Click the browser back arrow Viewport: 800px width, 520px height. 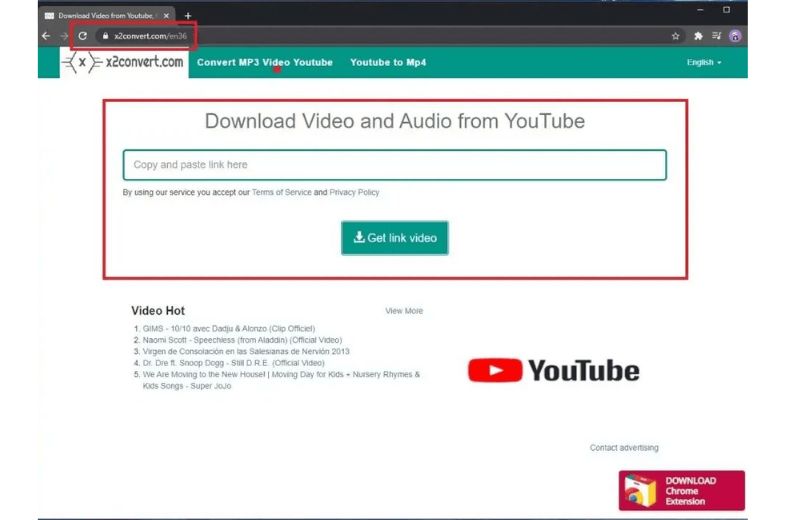pyautogui.click(x=46, y=36)
